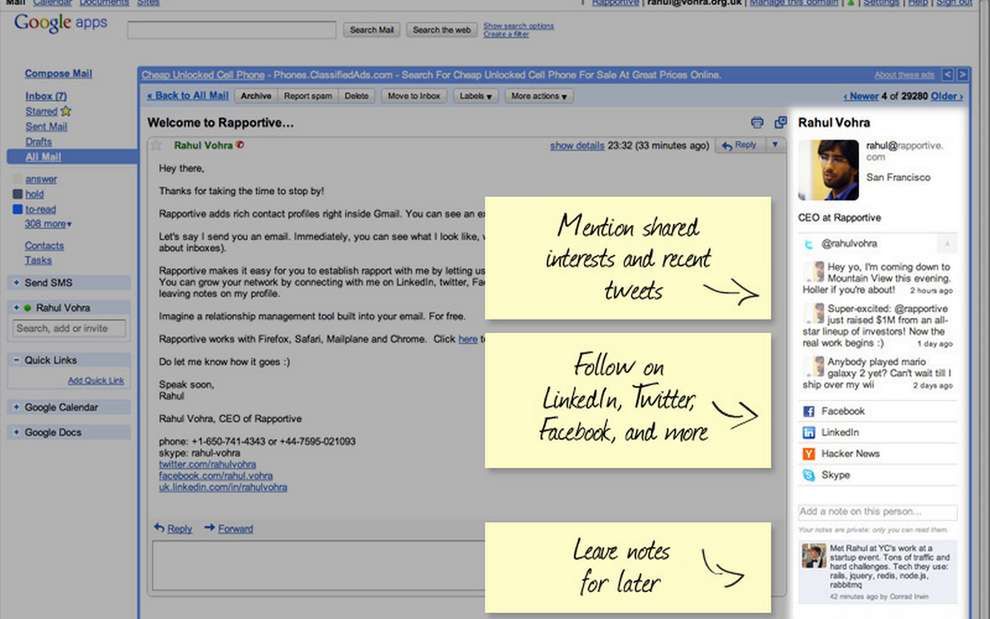Open message in new window icon

click(780, 122)
